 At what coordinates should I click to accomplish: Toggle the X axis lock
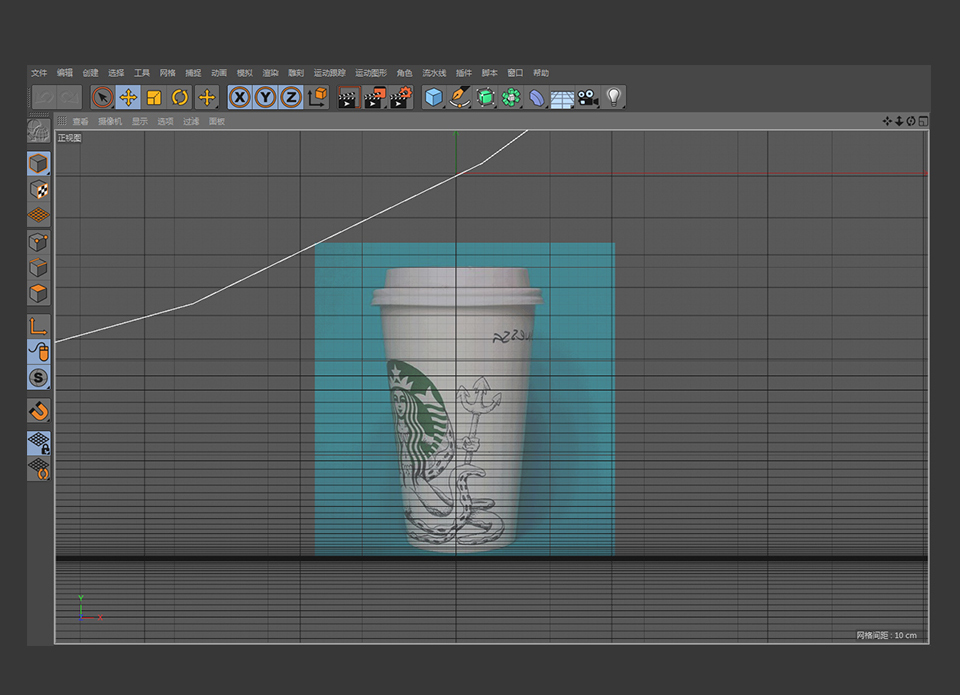(x=239, y=97)
